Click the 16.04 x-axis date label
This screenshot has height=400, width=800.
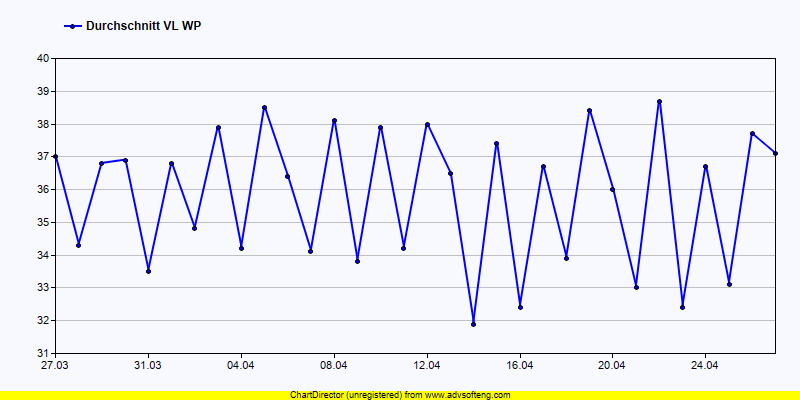[x=519, y=366]
